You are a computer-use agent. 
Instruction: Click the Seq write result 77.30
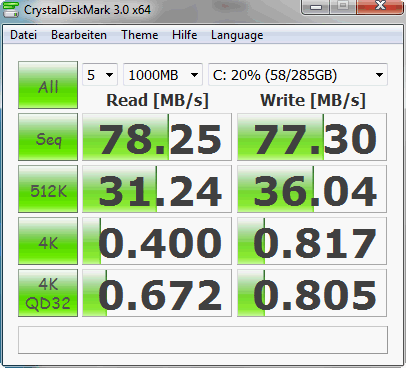(312, 137)
